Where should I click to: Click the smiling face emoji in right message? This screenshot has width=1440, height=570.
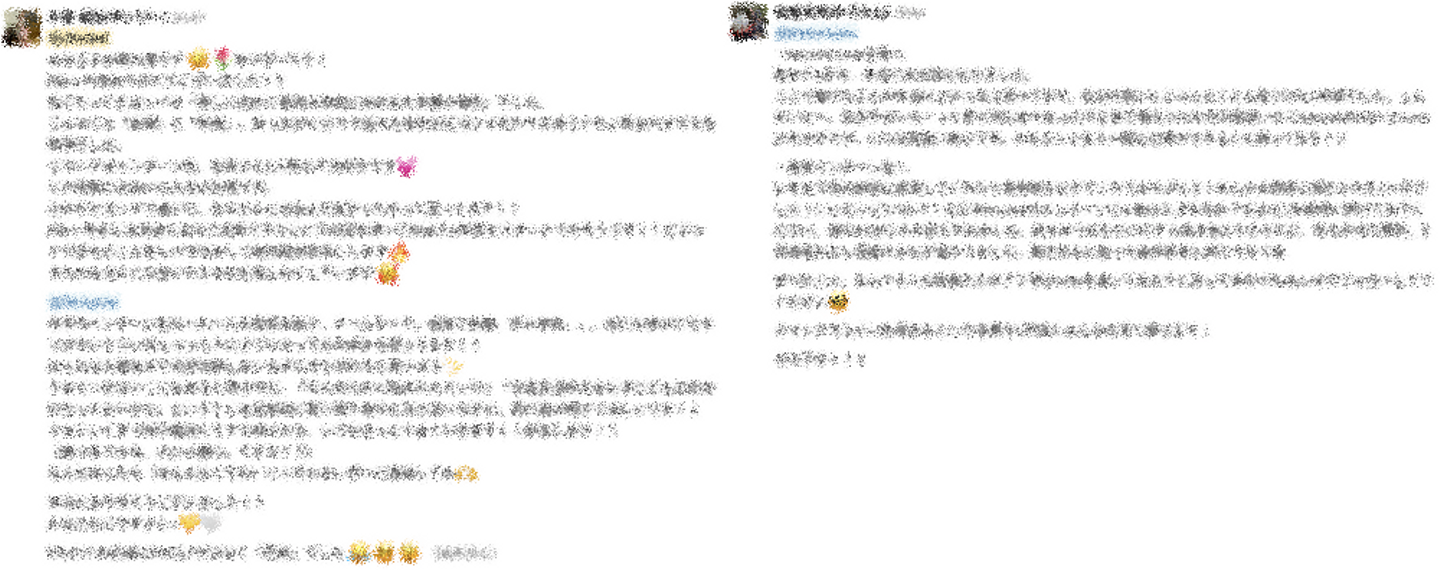coord(837,301)
